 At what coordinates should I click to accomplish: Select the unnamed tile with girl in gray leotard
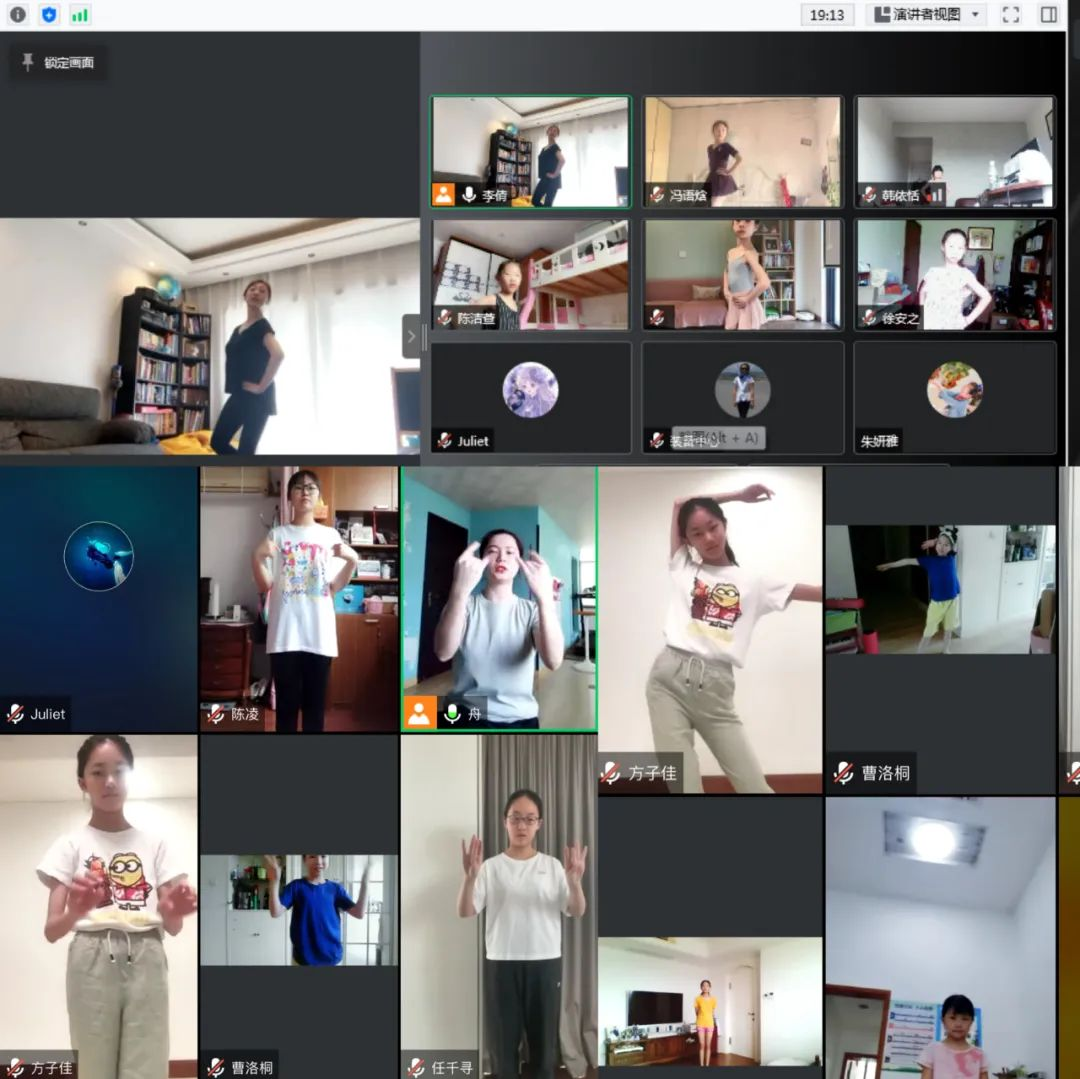coord(742,275)
